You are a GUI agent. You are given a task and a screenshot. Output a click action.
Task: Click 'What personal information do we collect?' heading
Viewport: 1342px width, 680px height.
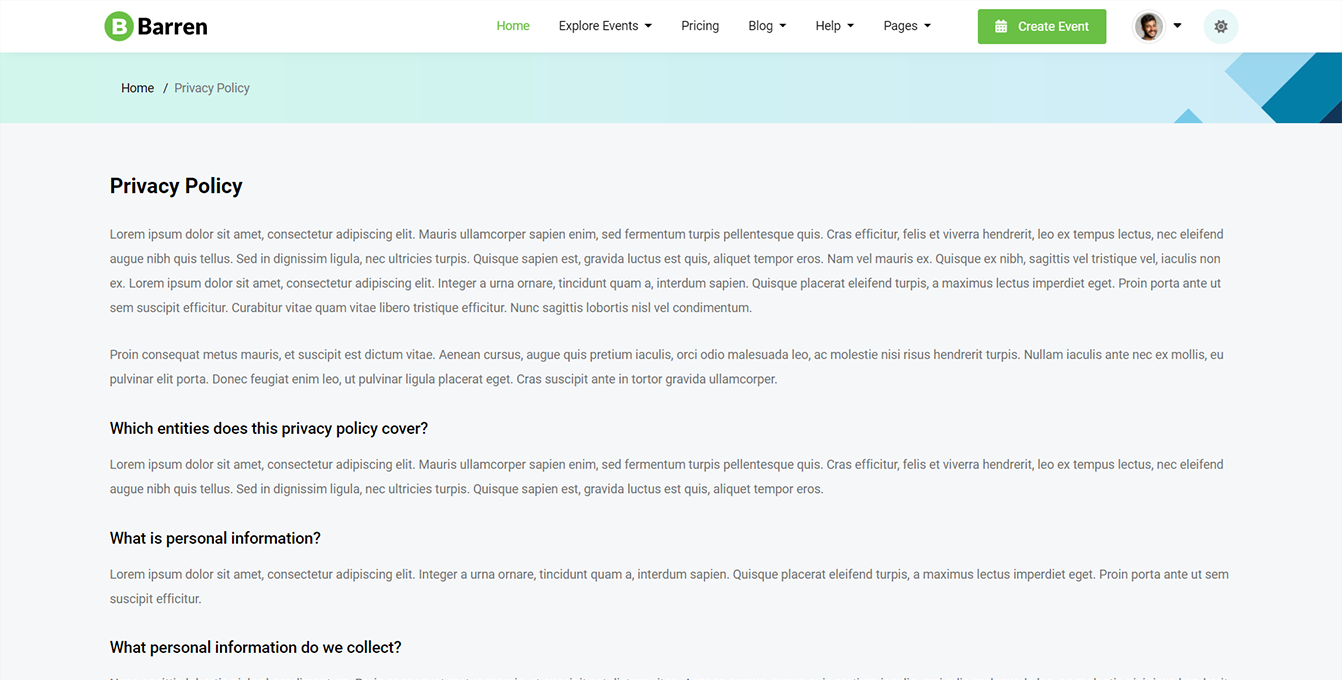pos(255,647)
